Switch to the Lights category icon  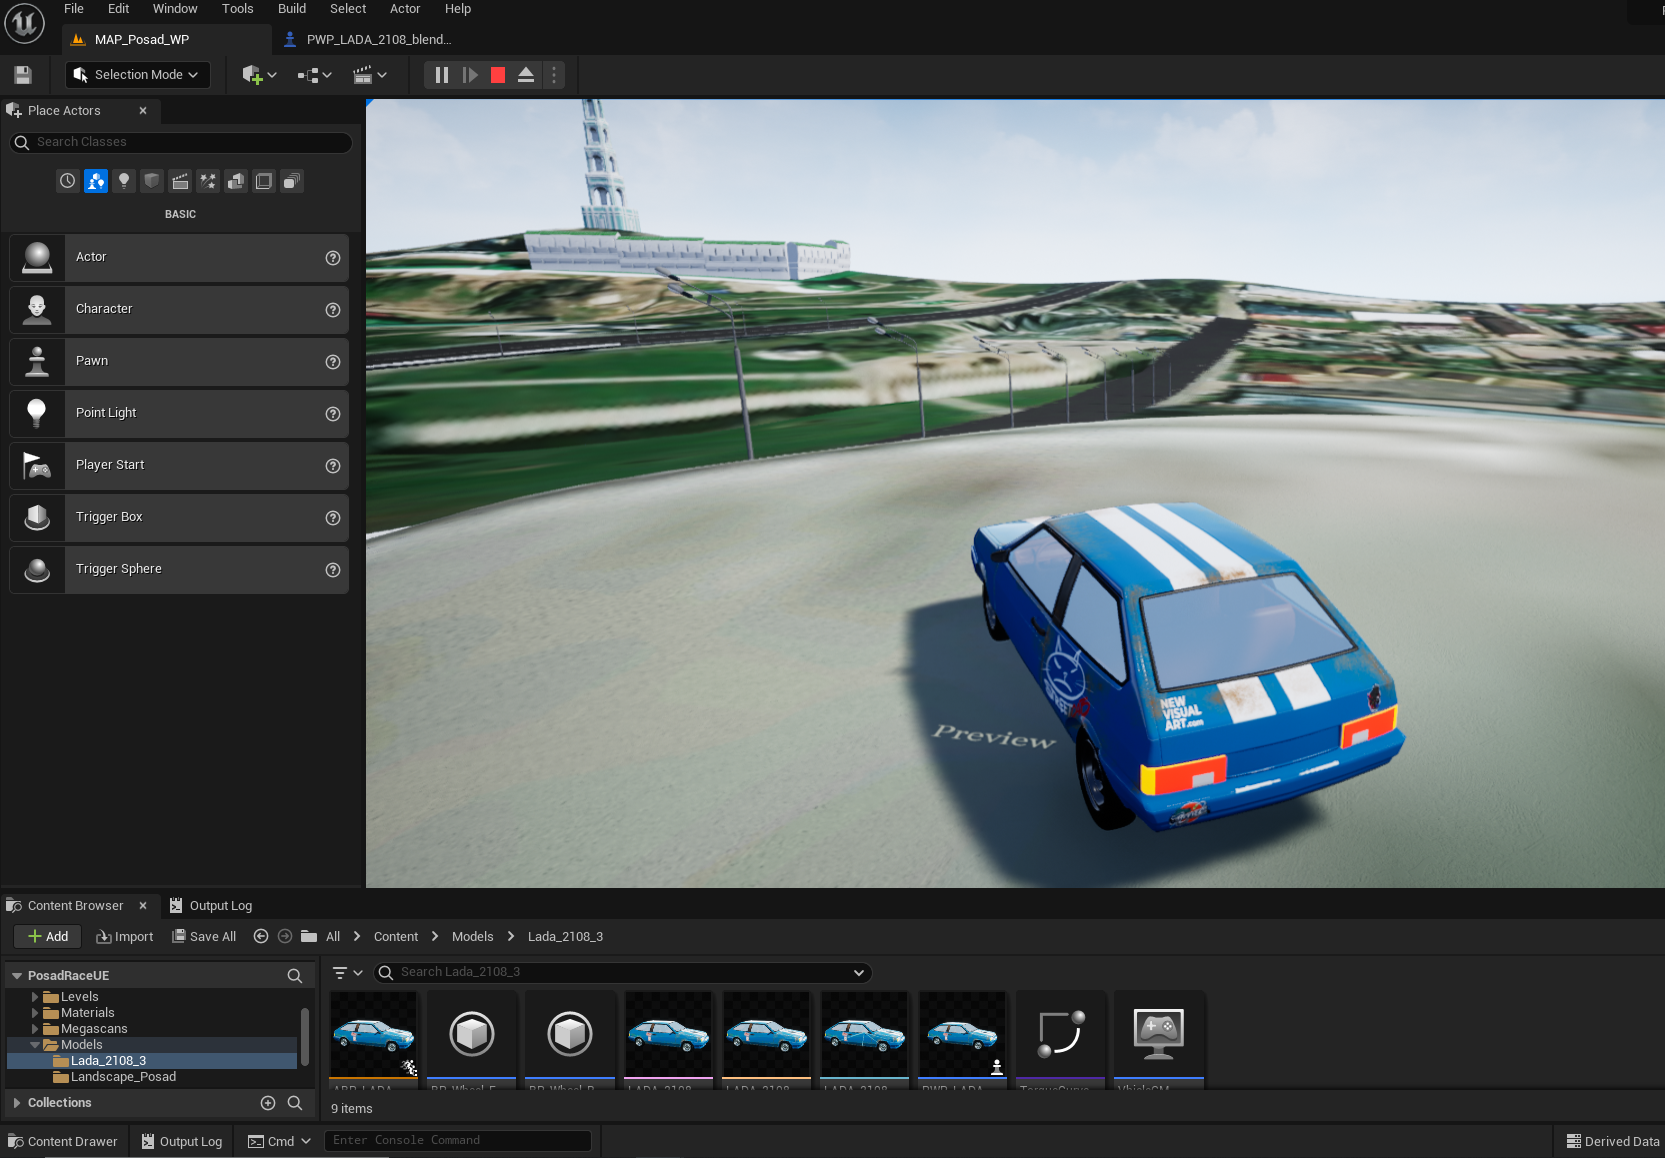coord(124,181)
